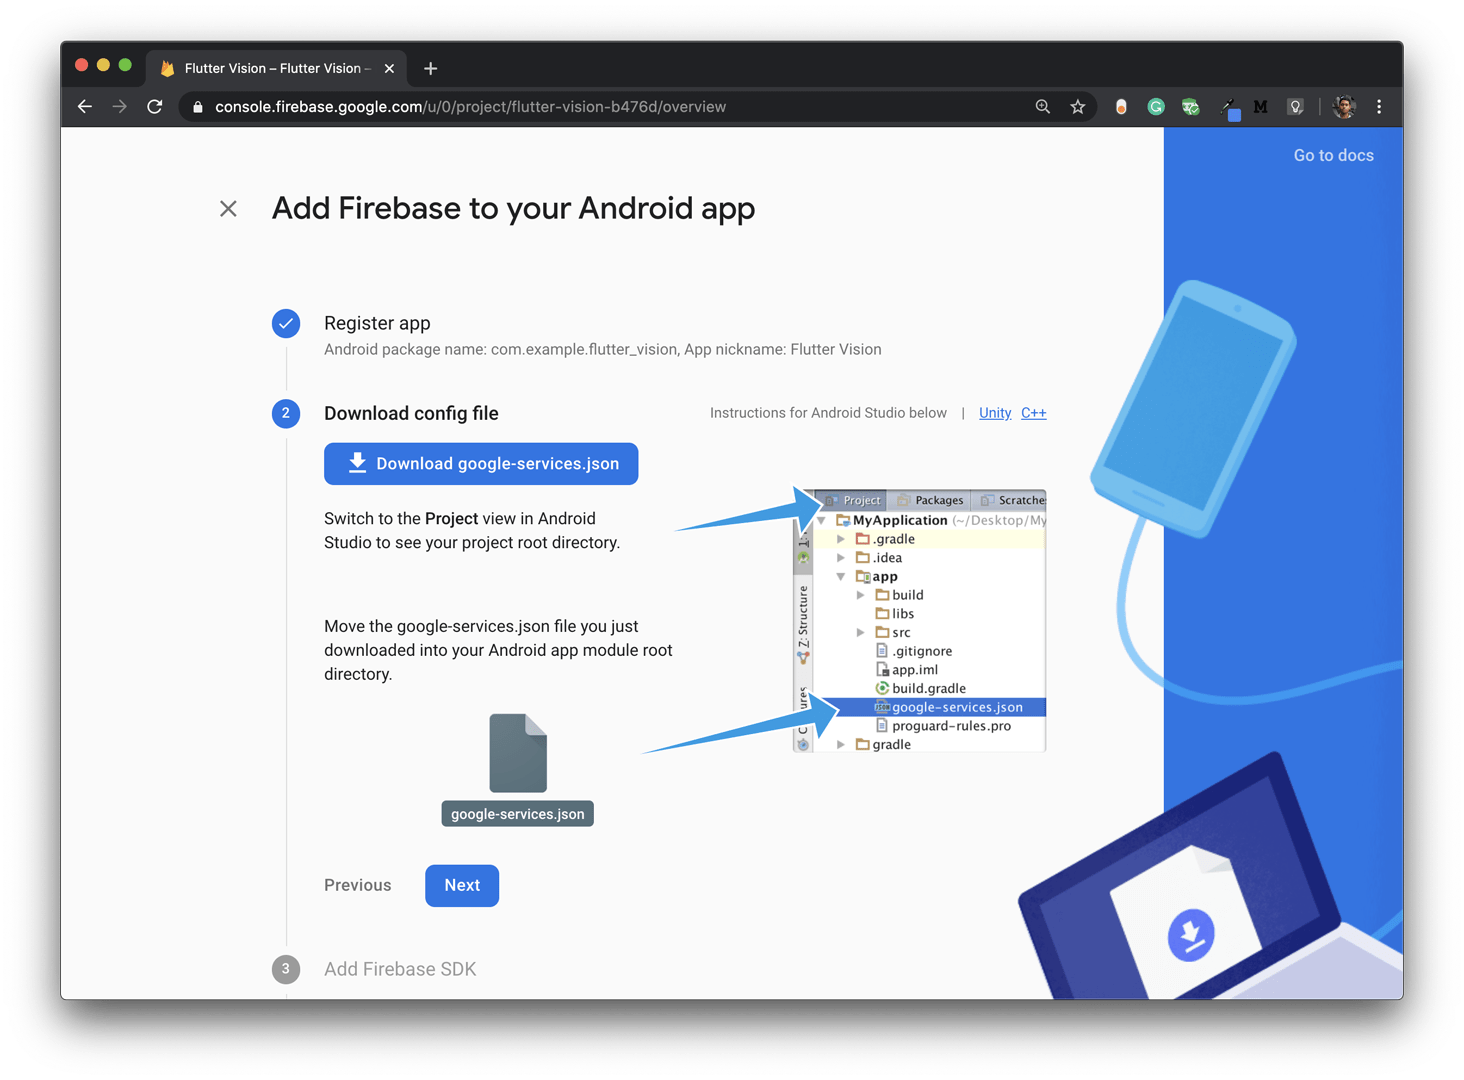
Task: Open the C++ instructions link
Action: 1033,413
